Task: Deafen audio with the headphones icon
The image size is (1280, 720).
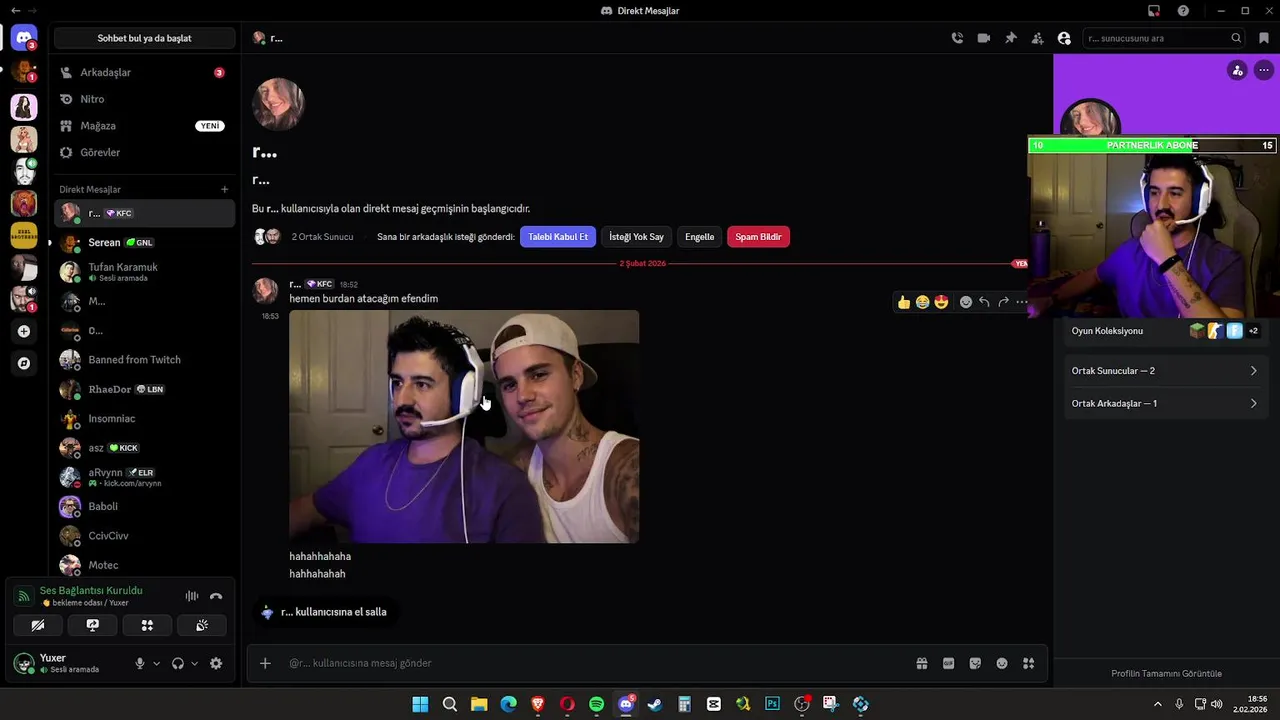Action: (x=178, y=663)
